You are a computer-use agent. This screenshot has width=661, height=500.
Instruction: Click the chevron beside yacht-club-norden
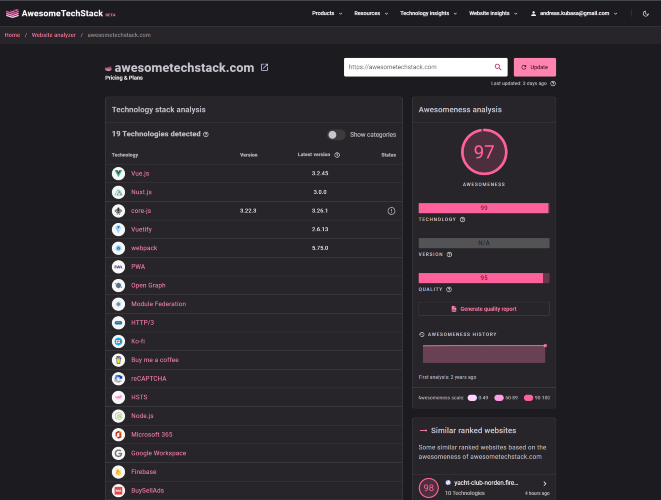[545, 484]
